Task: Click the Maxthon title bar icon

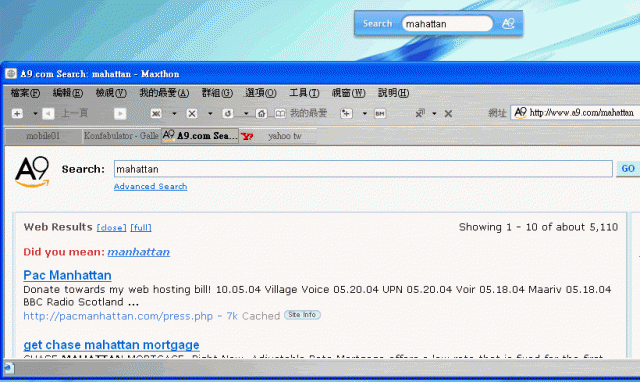Action: click(11, 73)
